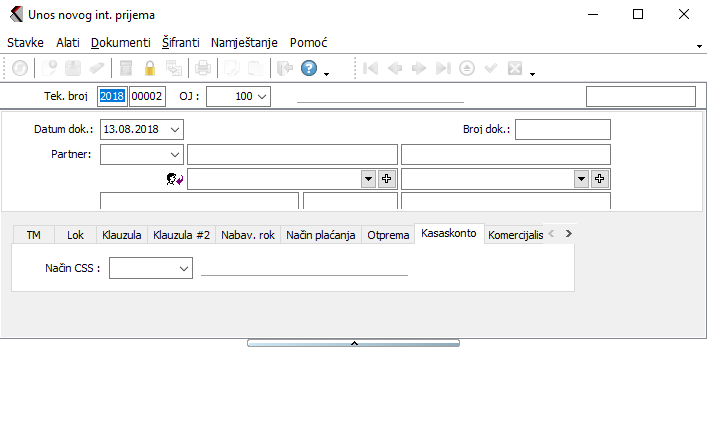The height and width of the screenshot is (447, 707).
Task: Click the Broj dok. input field
Action: [562, 129]
